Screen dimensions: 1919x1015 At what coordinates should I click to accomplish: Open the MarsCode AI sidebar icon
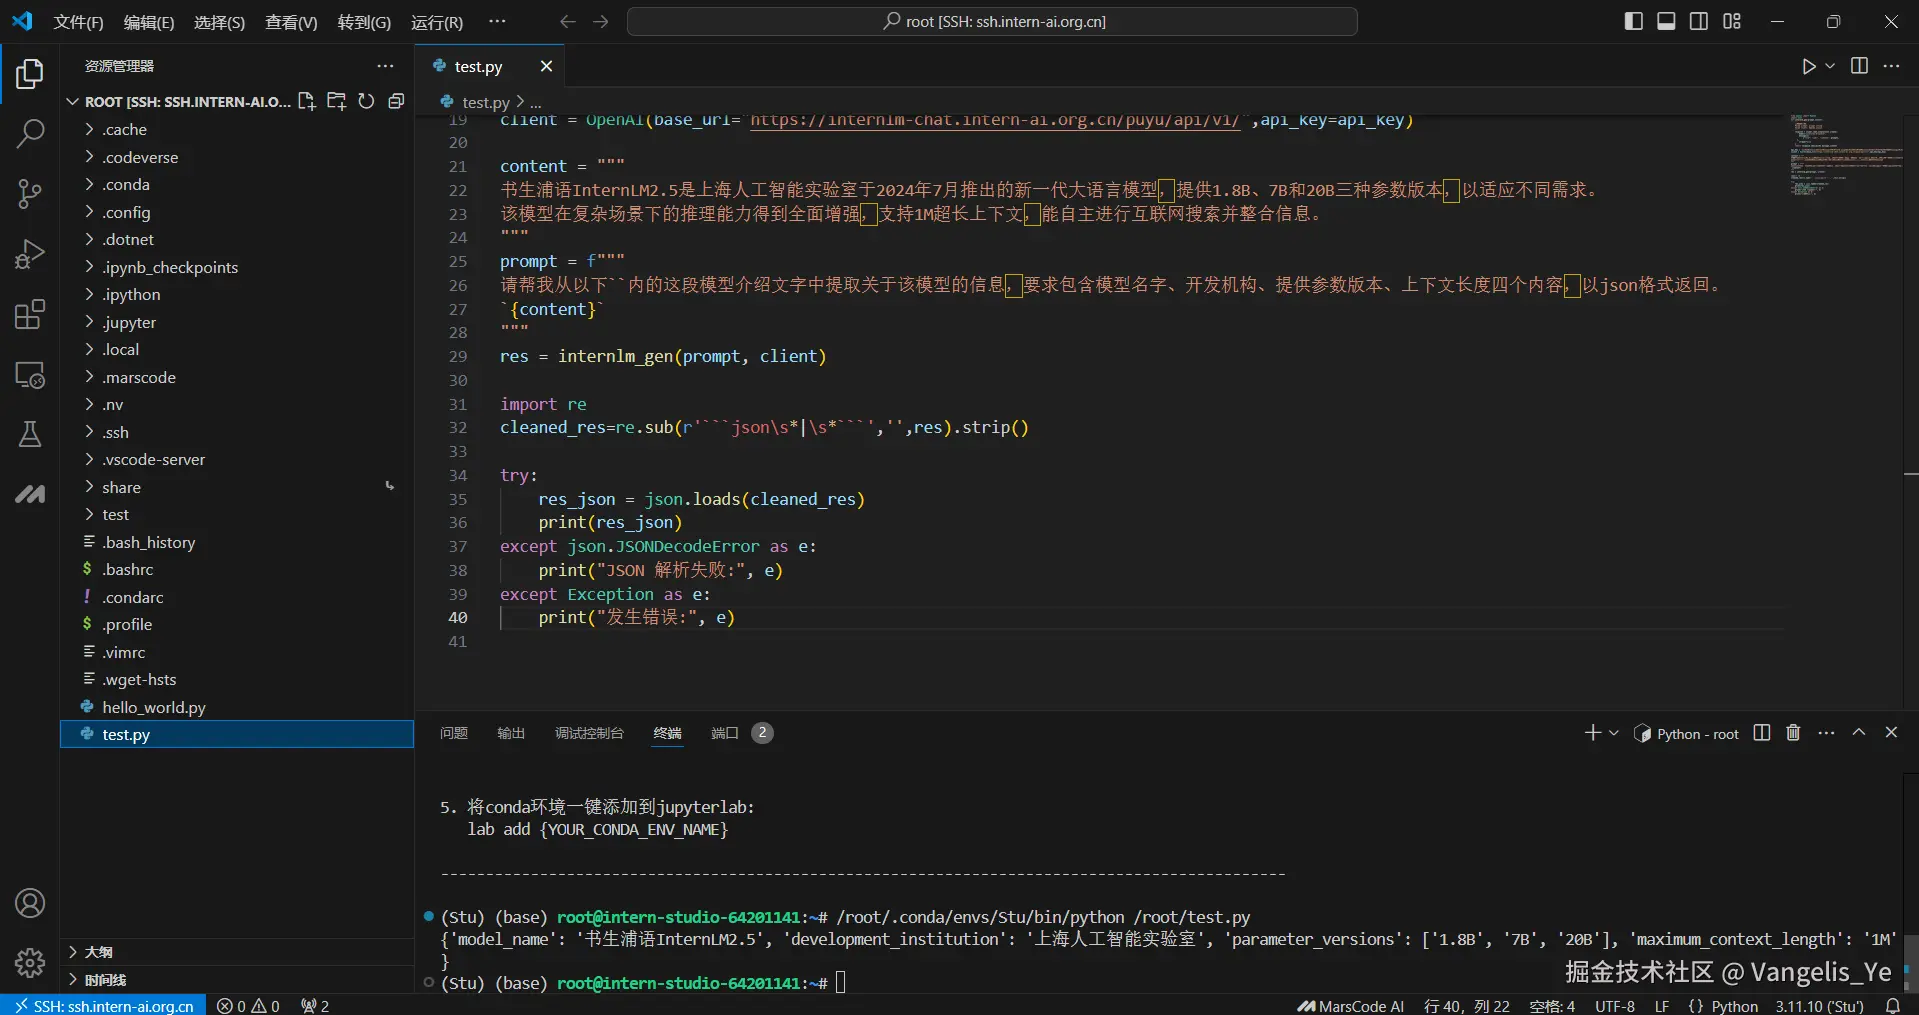pos(30,494)
